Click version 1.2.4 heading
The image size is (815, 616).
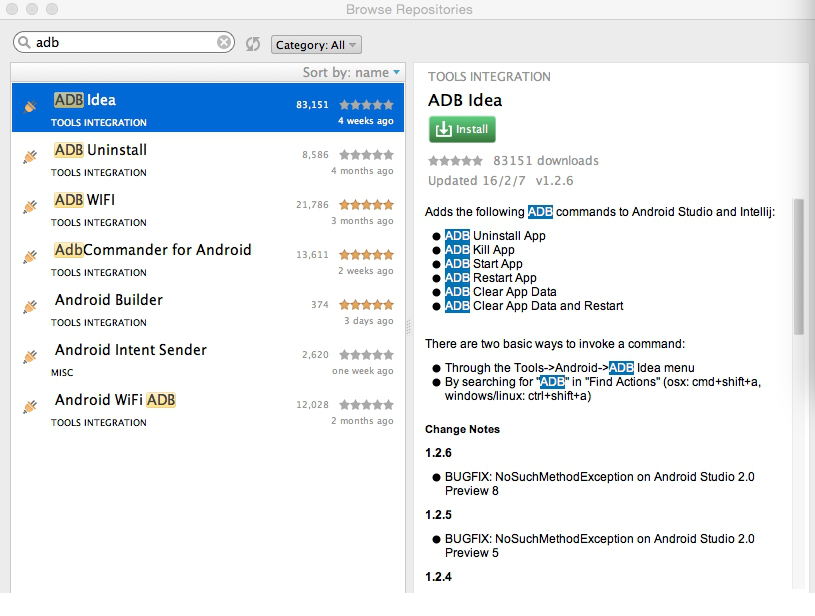438,576
